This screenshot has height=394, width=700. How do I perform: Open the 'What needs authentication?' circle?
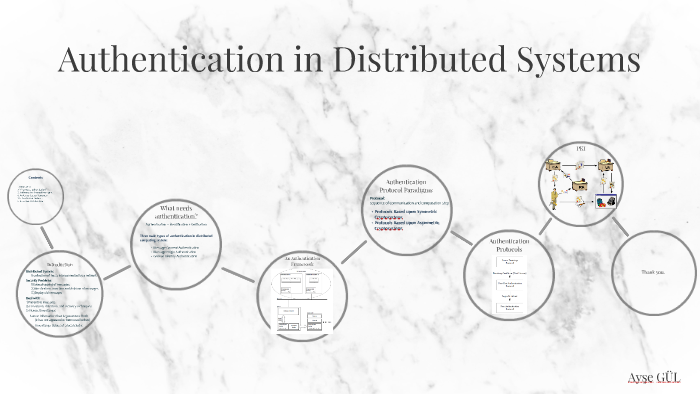tap(176, 244)
